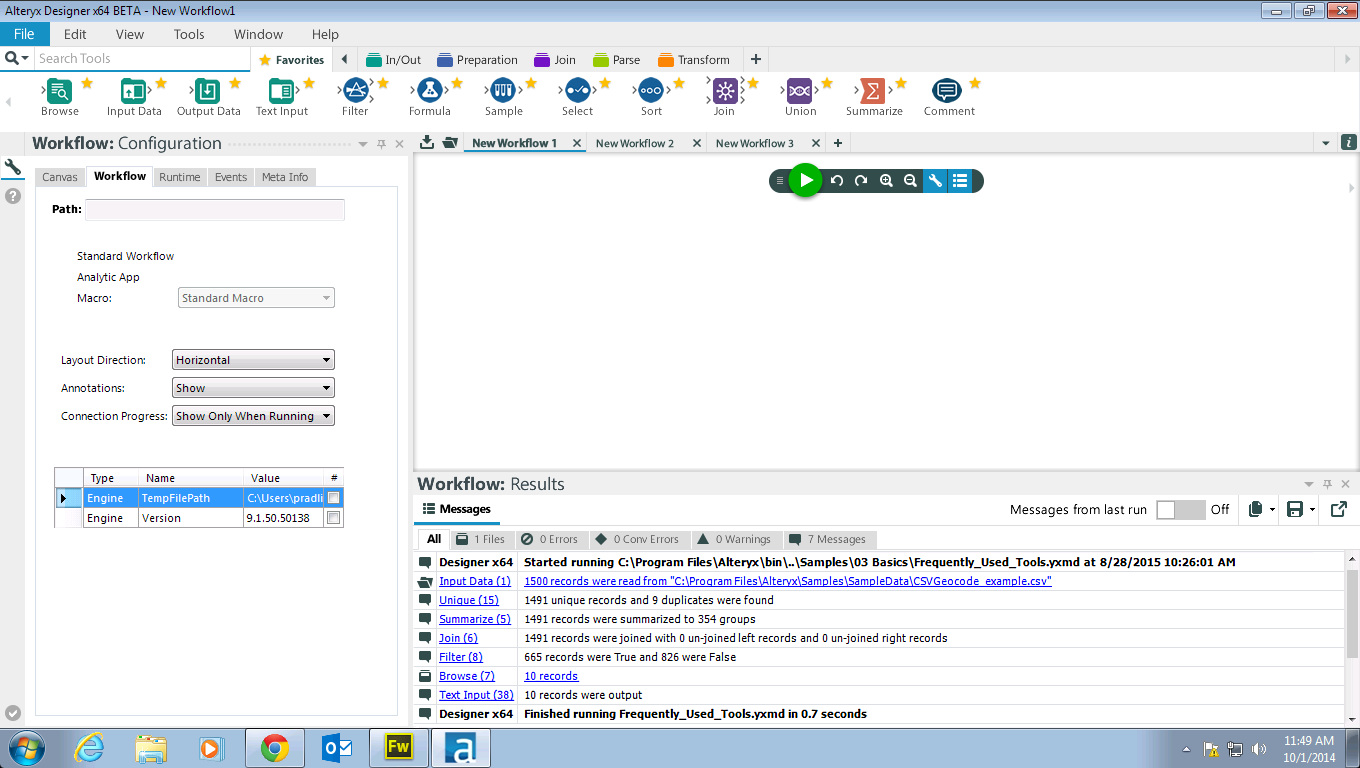Show only the 0 Warnings filter

click(733, 539)
